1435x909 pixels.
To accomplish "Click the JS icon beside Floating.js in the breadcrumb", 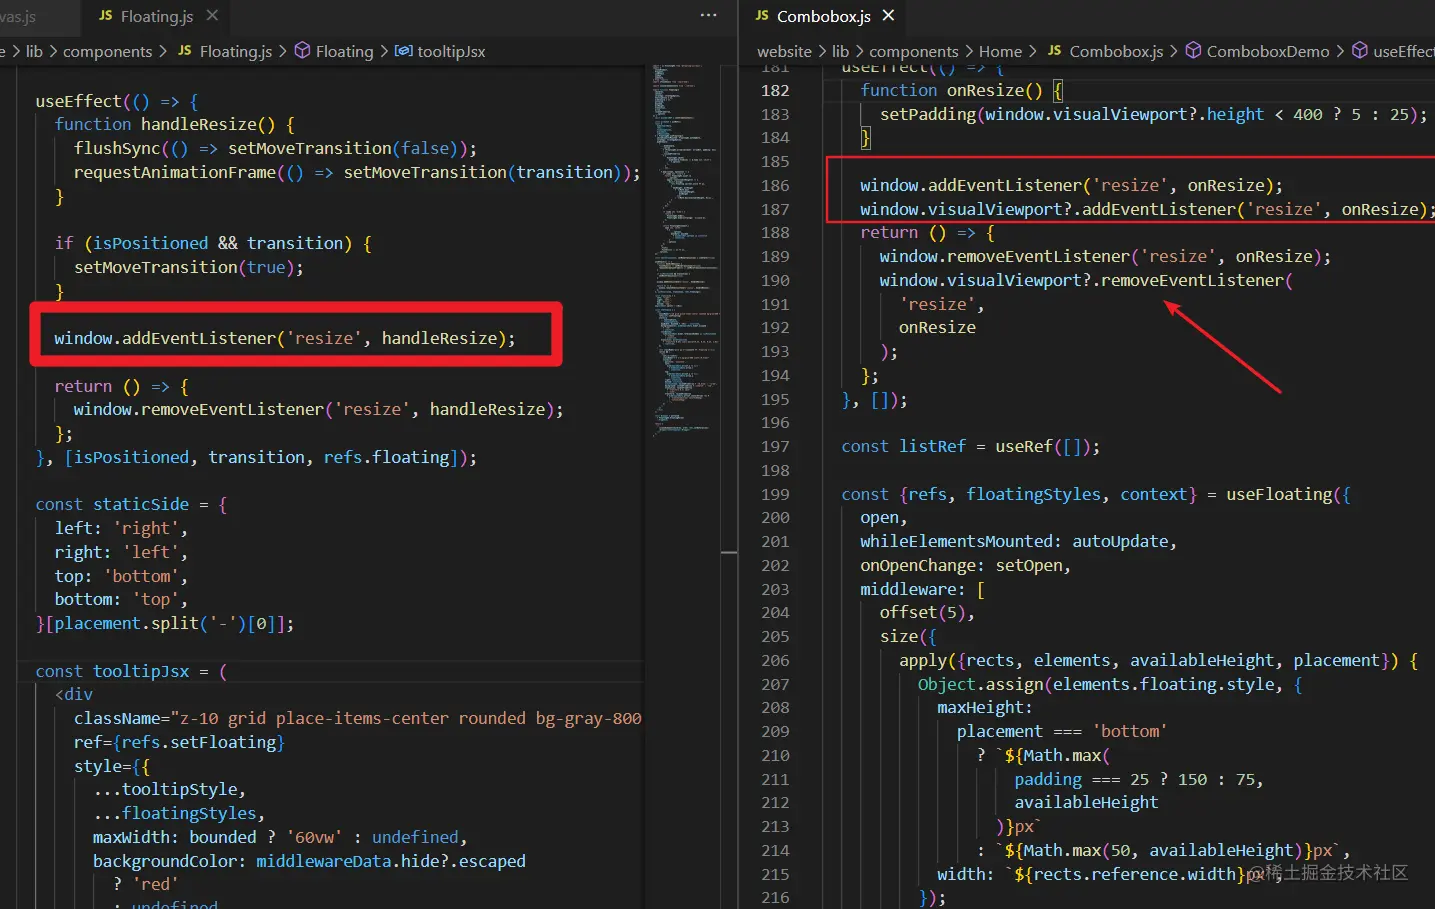I will (x=184, y=51).
